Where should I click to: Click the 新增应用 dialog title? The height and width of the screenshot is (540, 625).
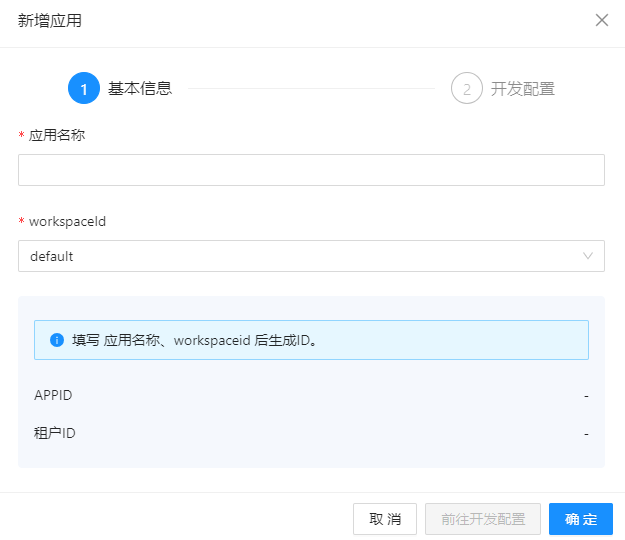tap(50, 20)
